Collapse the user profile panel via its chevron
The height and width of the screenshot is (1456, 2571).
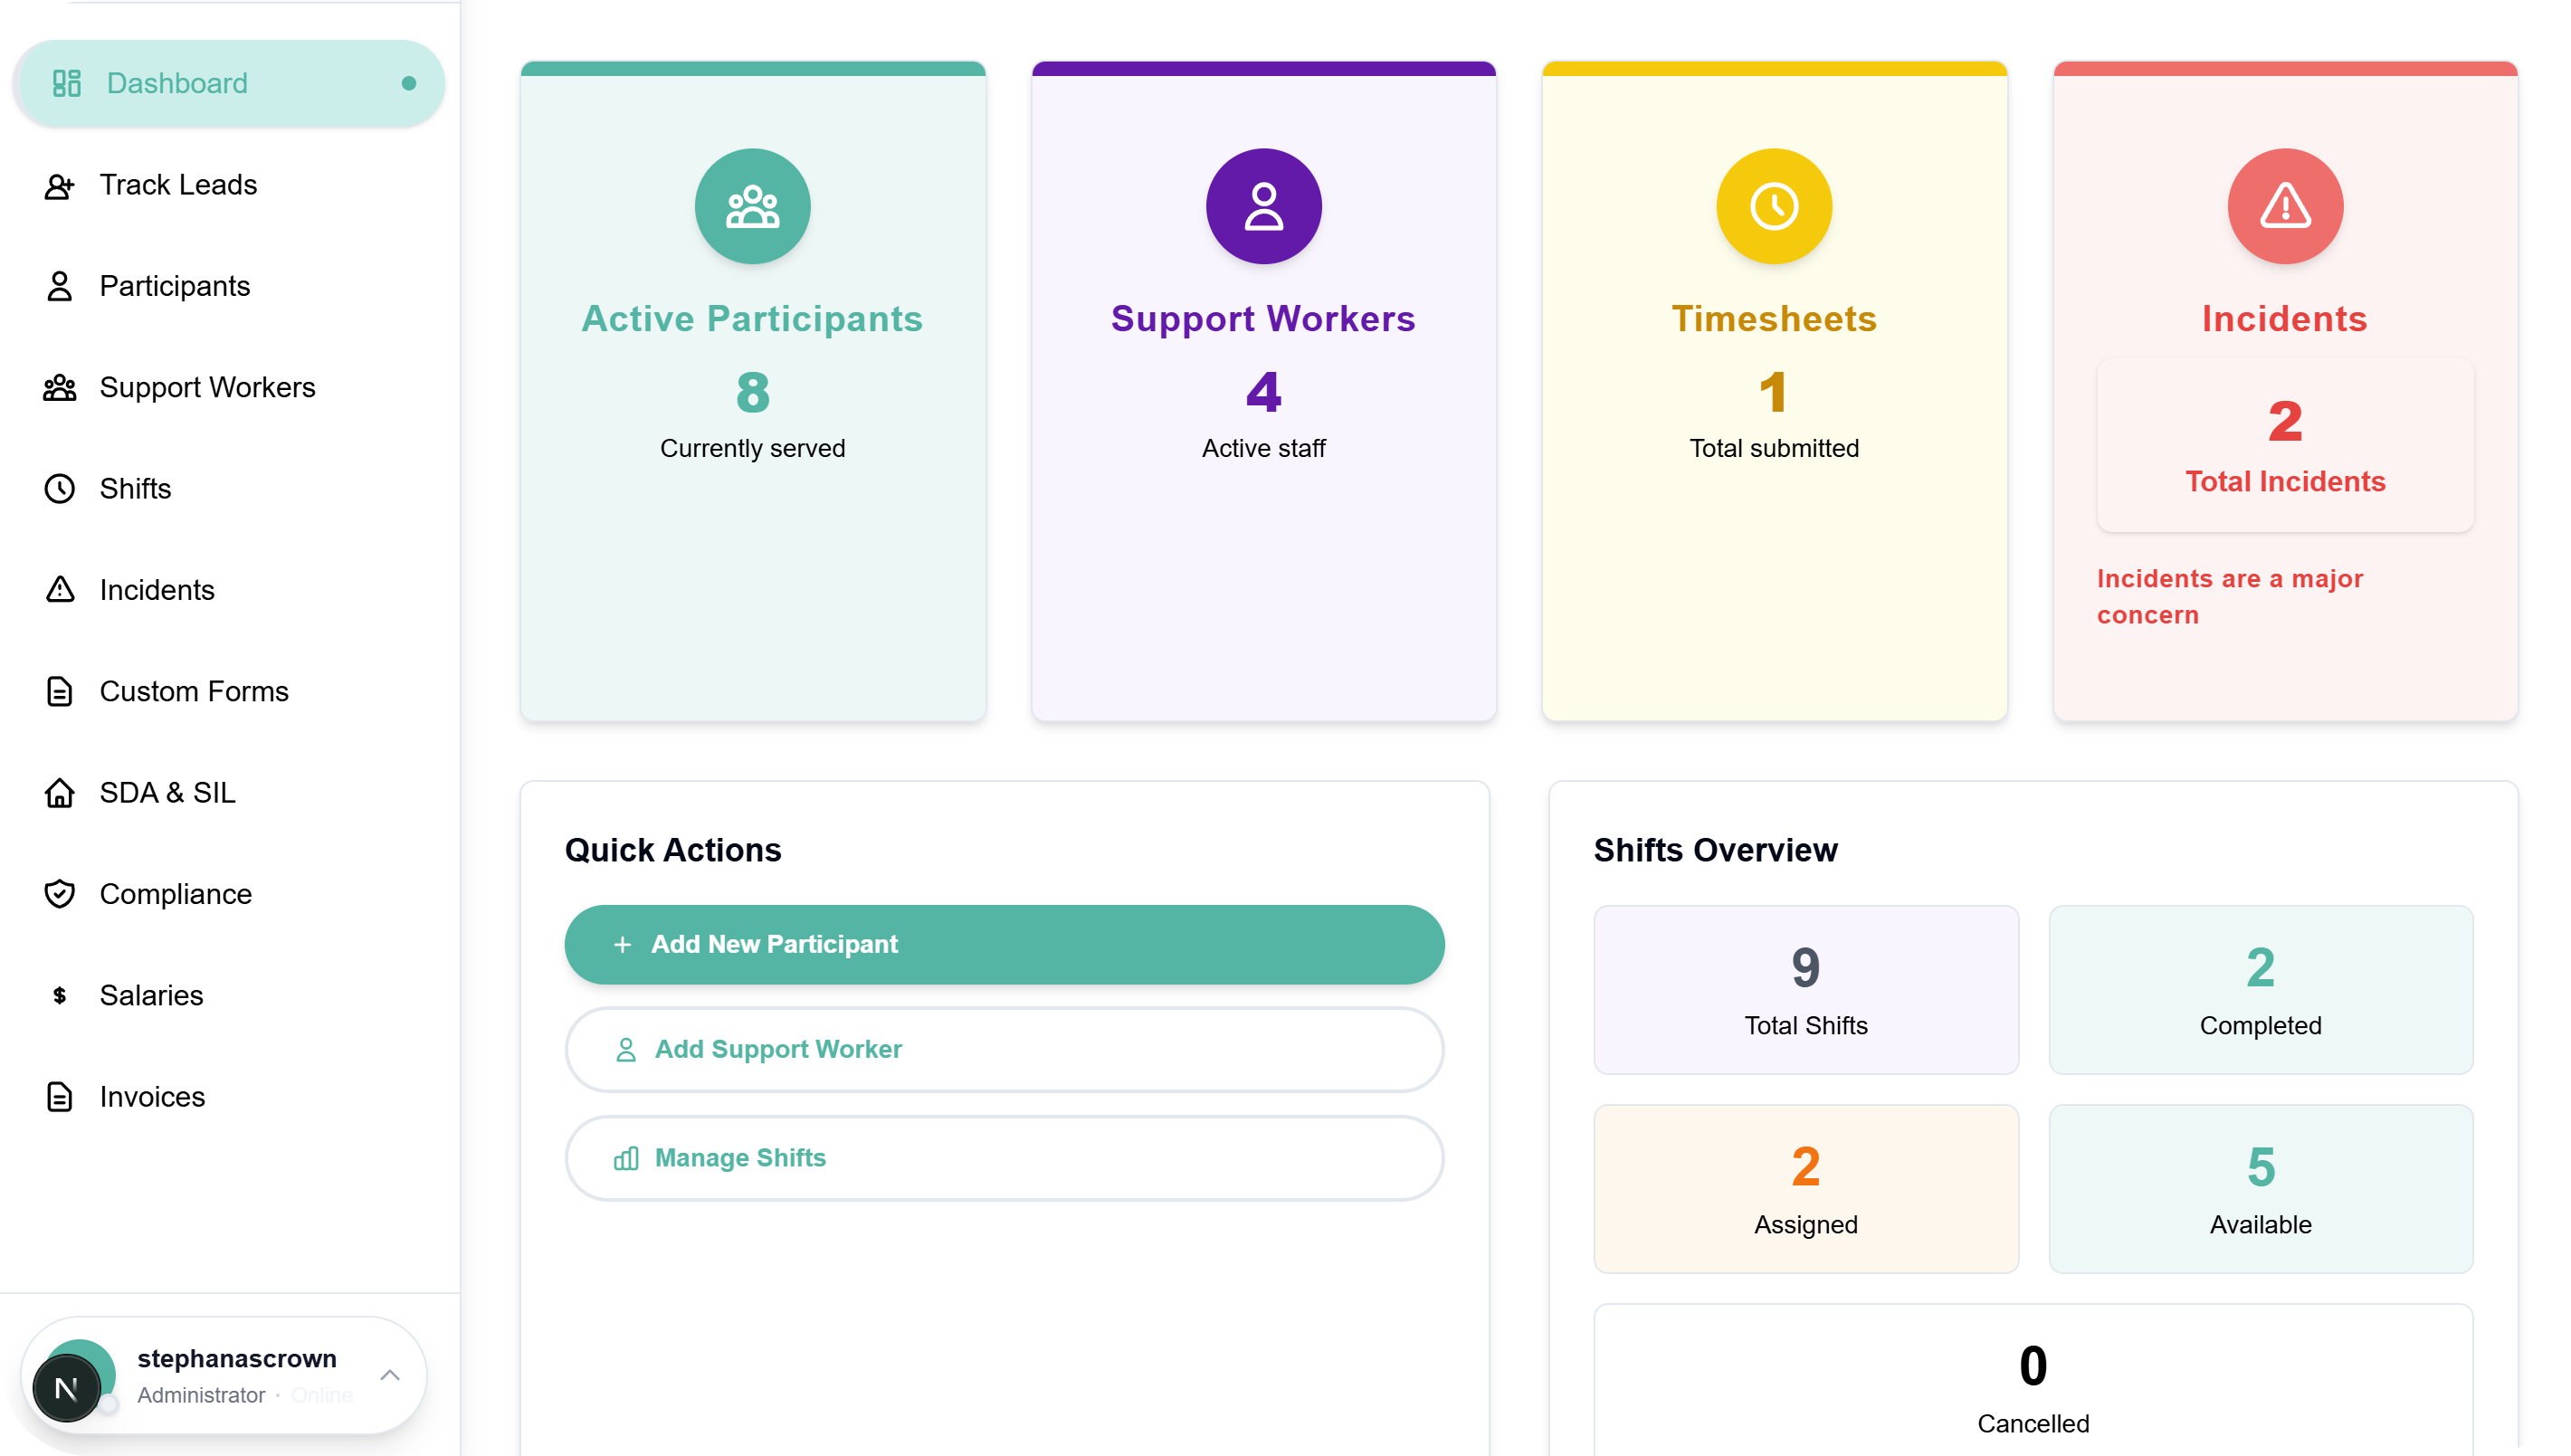[390, 1375]
